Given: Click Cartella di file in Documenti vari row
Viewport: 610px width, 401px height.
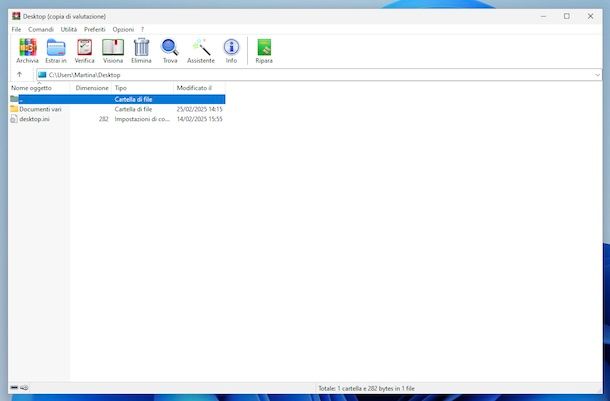Looking at the screenshot, I should [x=133, y=109].
